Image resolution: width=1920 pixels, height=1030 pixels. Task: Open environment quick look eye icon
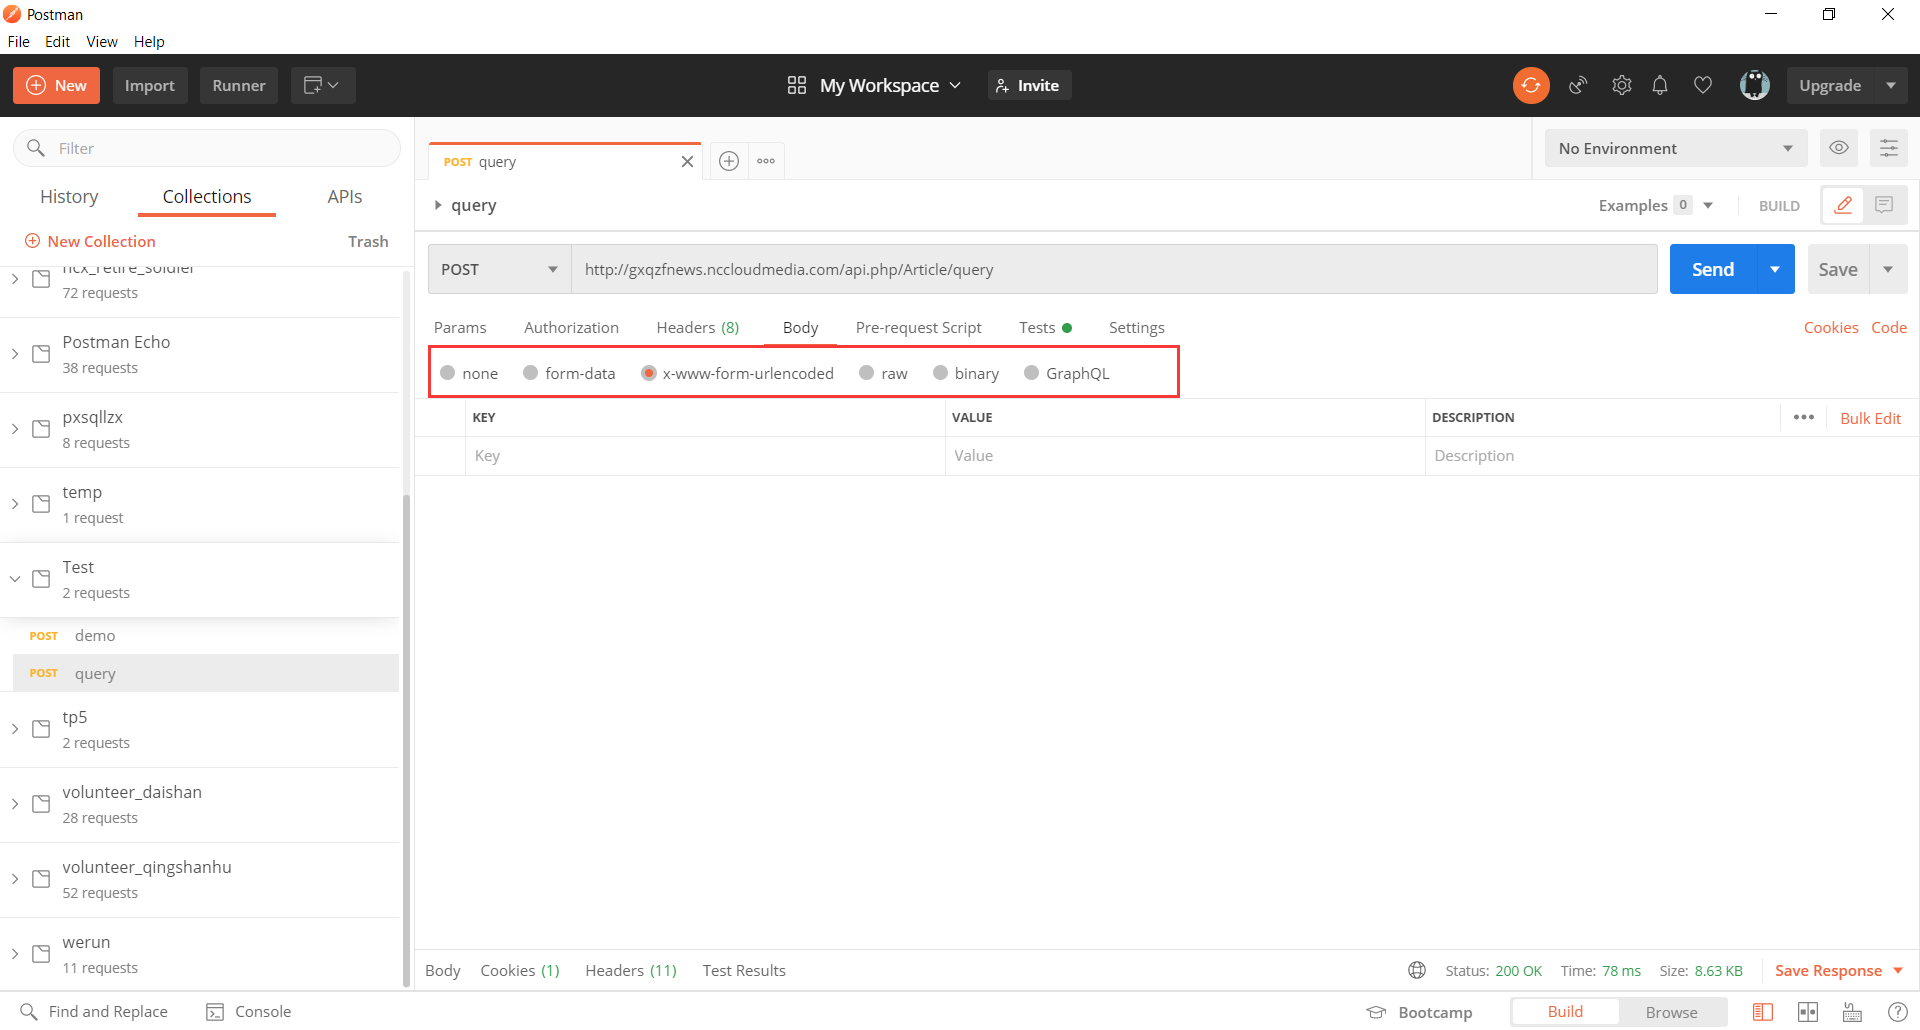coord(1839,148)
